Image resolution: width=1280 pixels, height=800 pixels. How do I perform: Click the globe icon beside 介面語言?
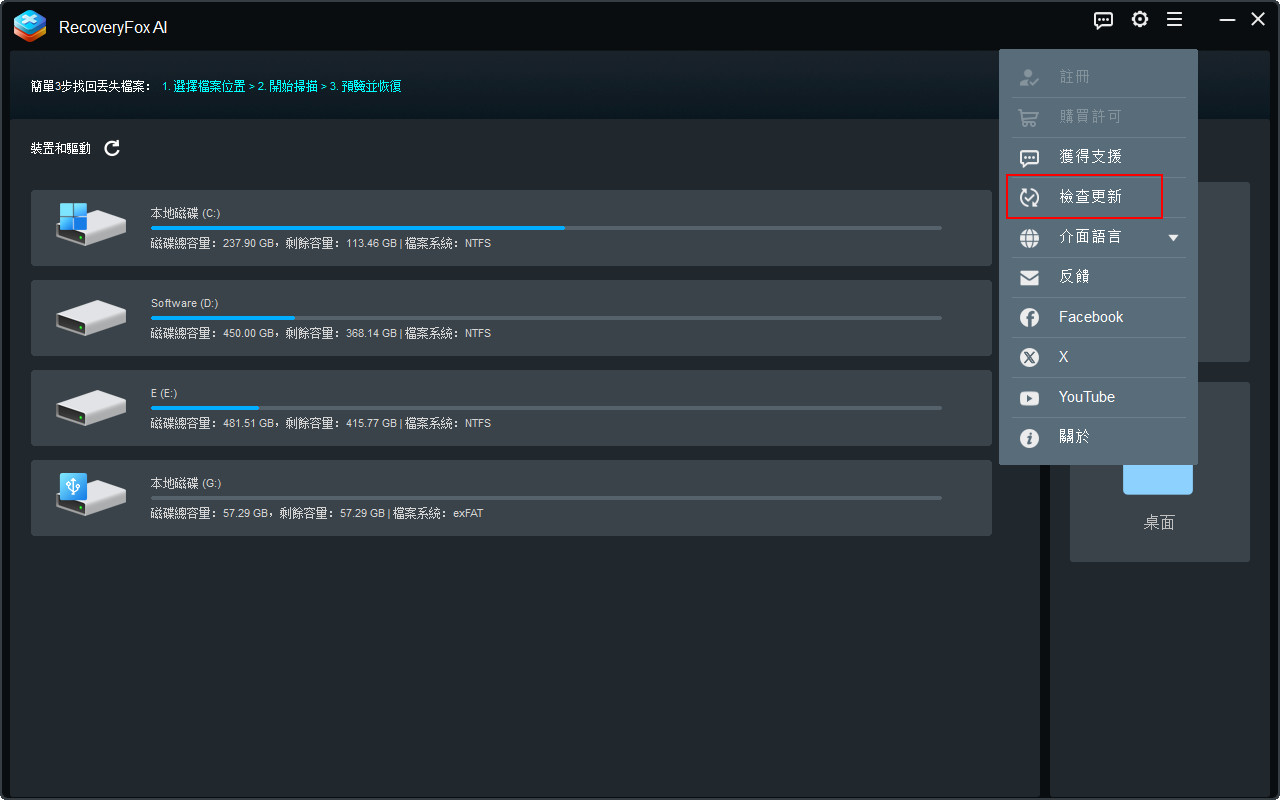1029,237
